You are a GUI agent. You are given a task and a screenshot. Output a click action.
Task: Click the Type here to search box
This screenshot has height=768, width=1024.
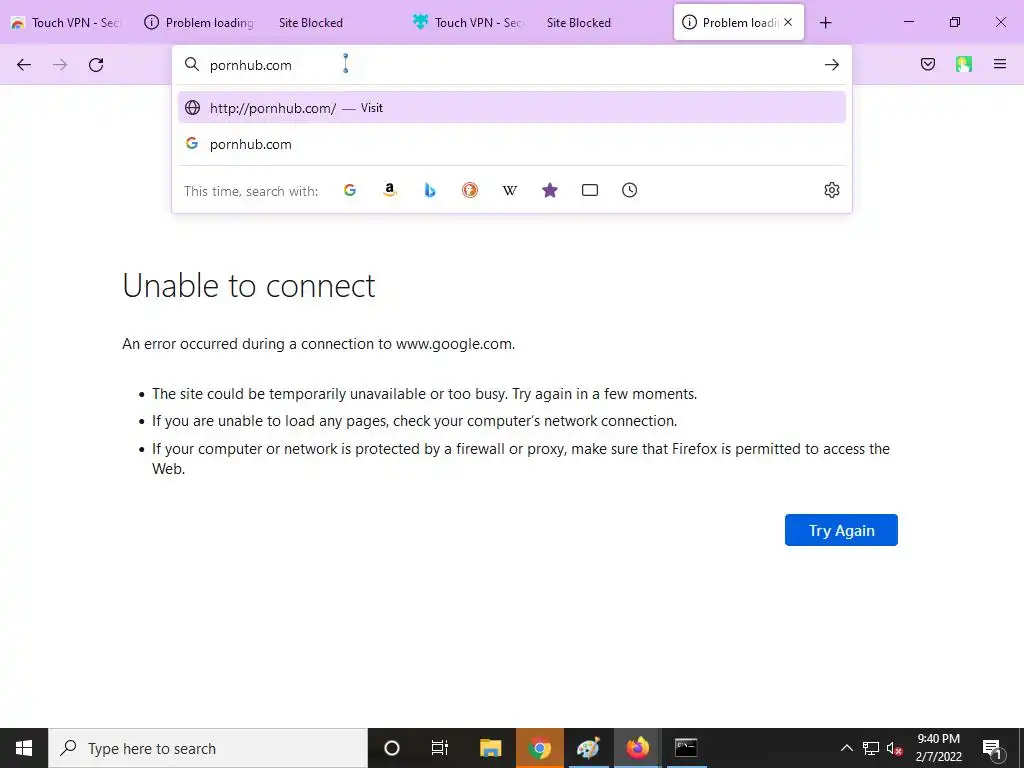point(208,748)
